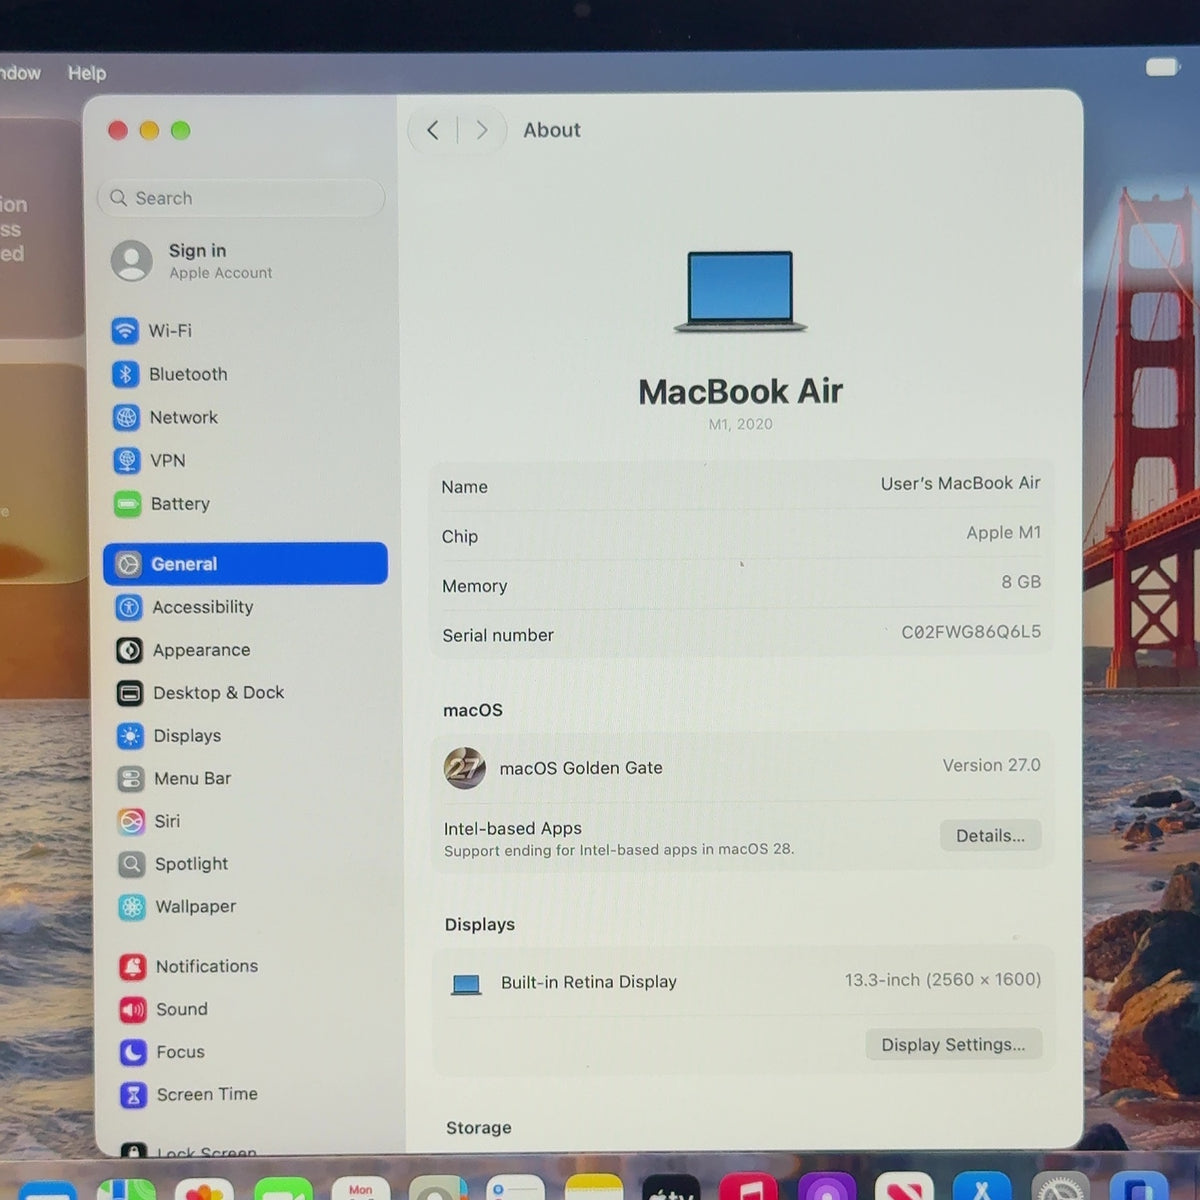Click the computer name User's MacBook Air
1200x1200 pixels.
[x=960, y=484]
